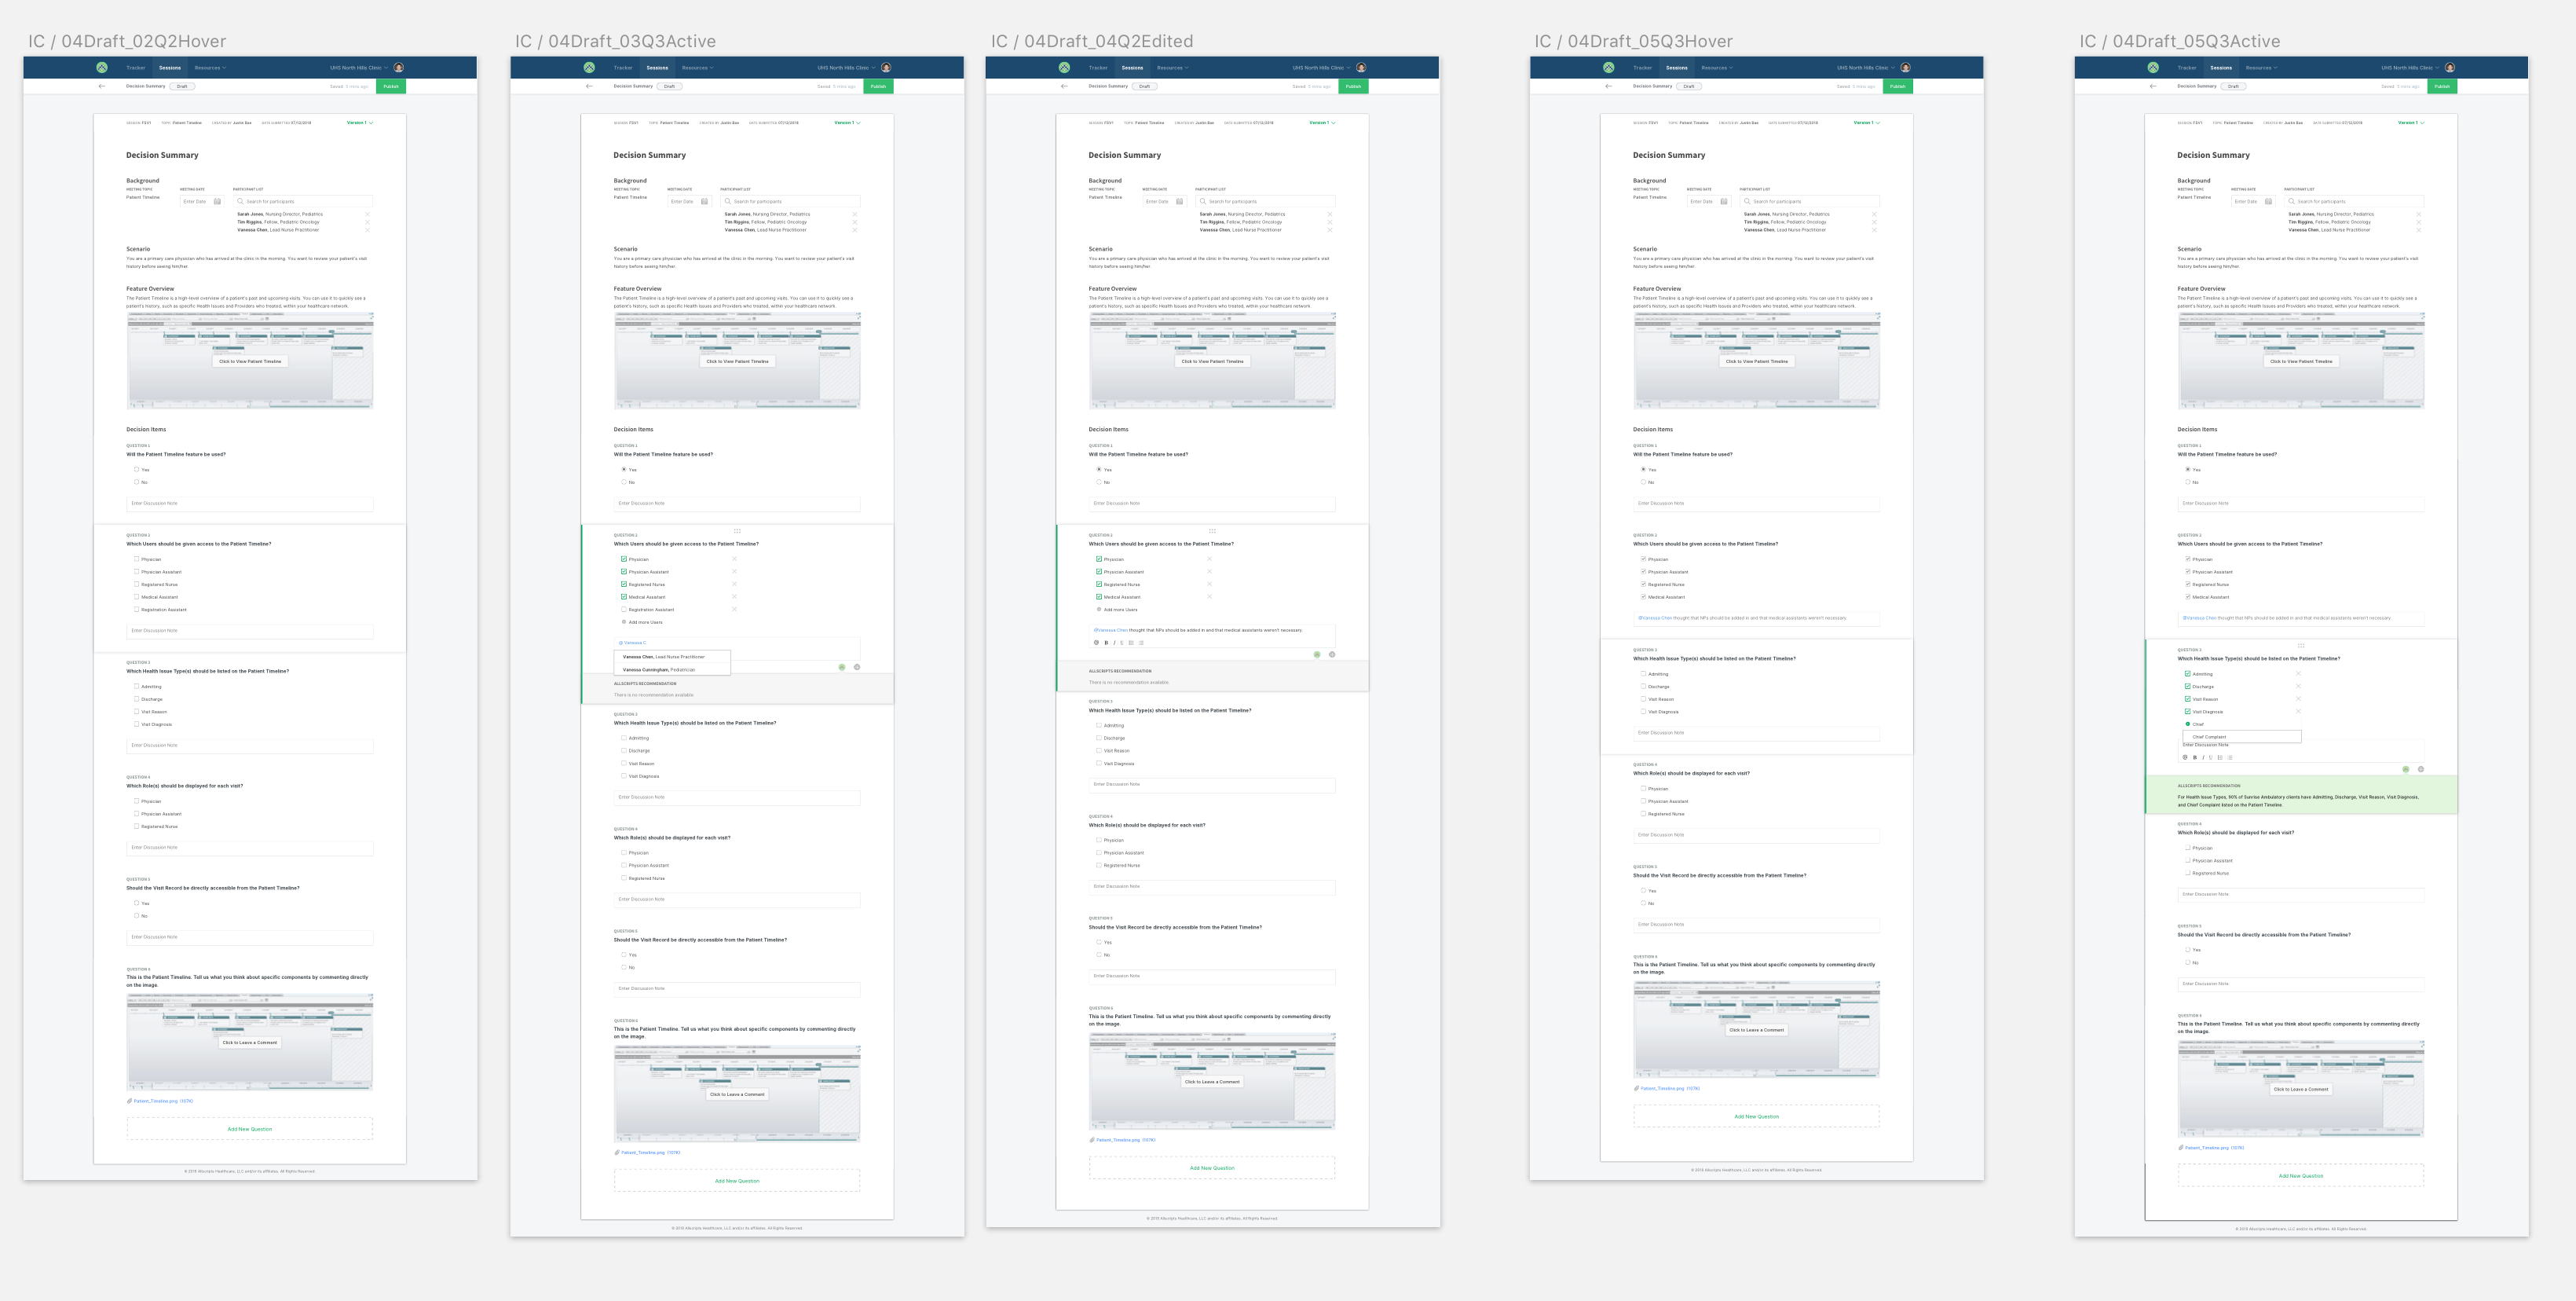Viewport: 2576px width, 1301px height.
Task: Remove Sarah Jones participant in 04Draft_04Q2Edited frame
Action: [x=1330, y=214]
